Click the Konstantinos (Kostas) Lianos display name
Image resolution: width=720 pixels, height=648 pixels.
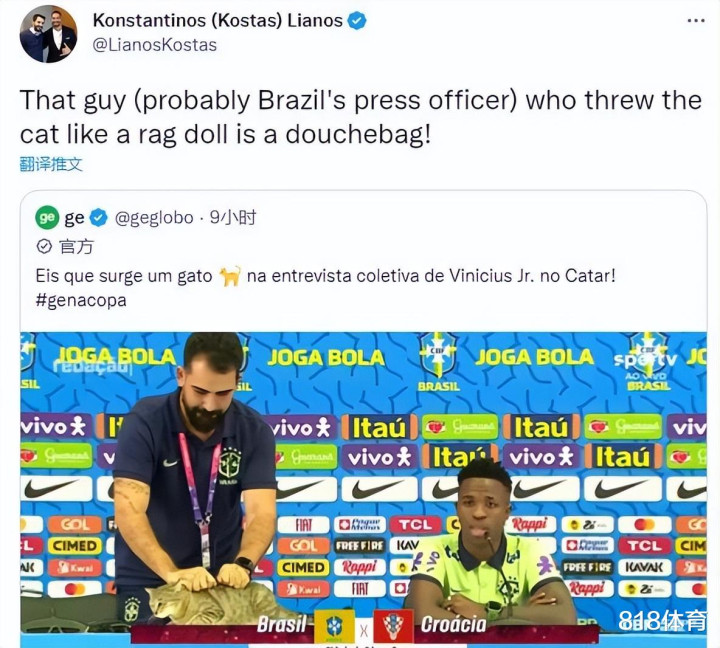pos(218,21)
